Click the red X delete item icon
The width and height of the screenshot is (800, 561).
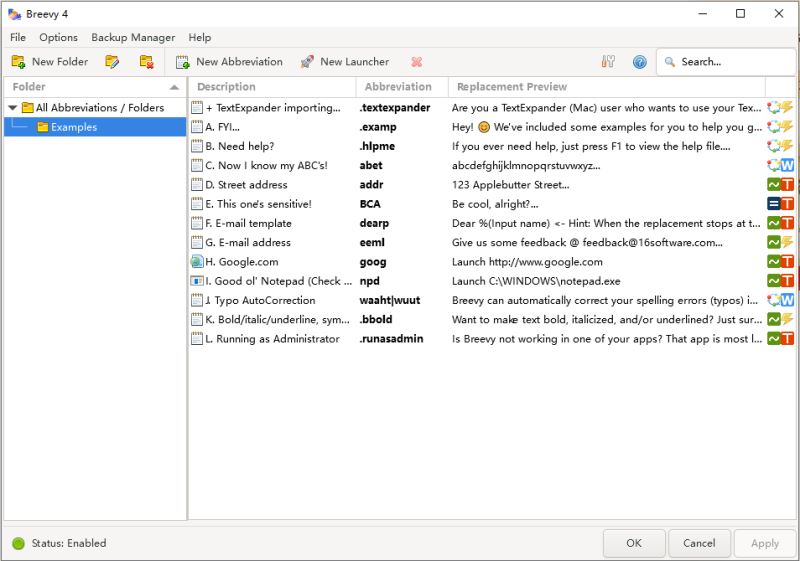[x=417, y=62]
